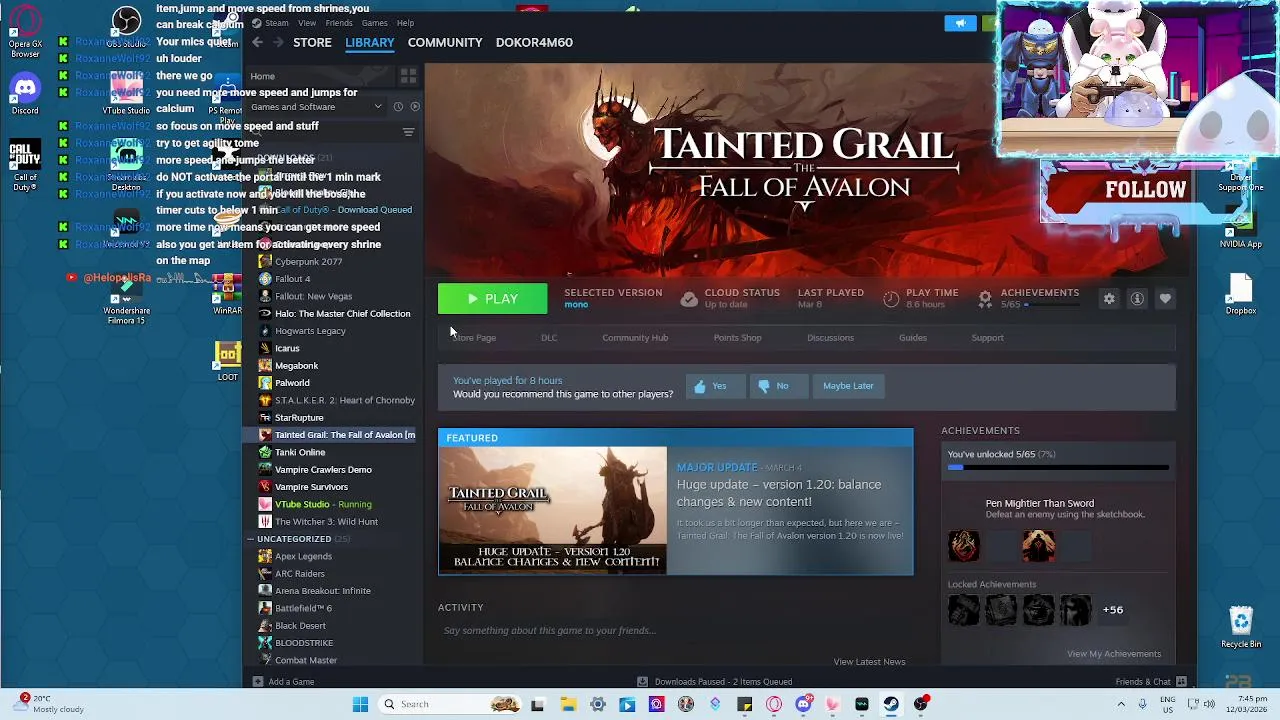
Task: Go back with Steam's left arrow
Action: [x=257, y=42]
